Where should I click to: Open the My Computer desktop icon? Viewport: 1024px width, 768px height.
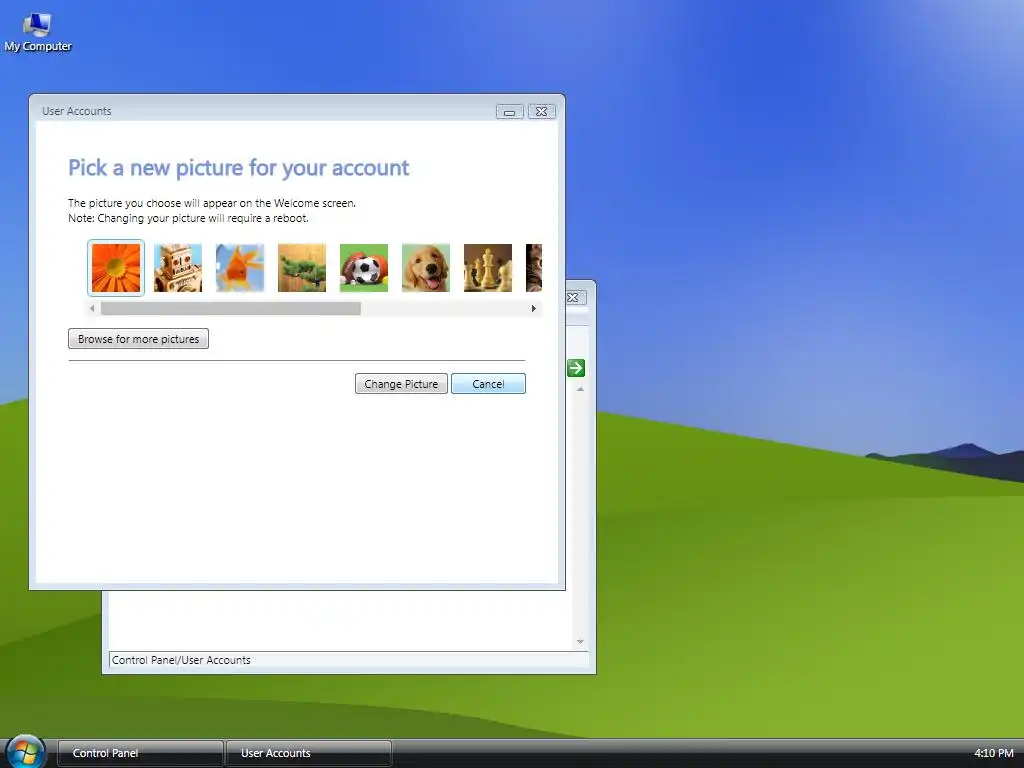(37, 33)
